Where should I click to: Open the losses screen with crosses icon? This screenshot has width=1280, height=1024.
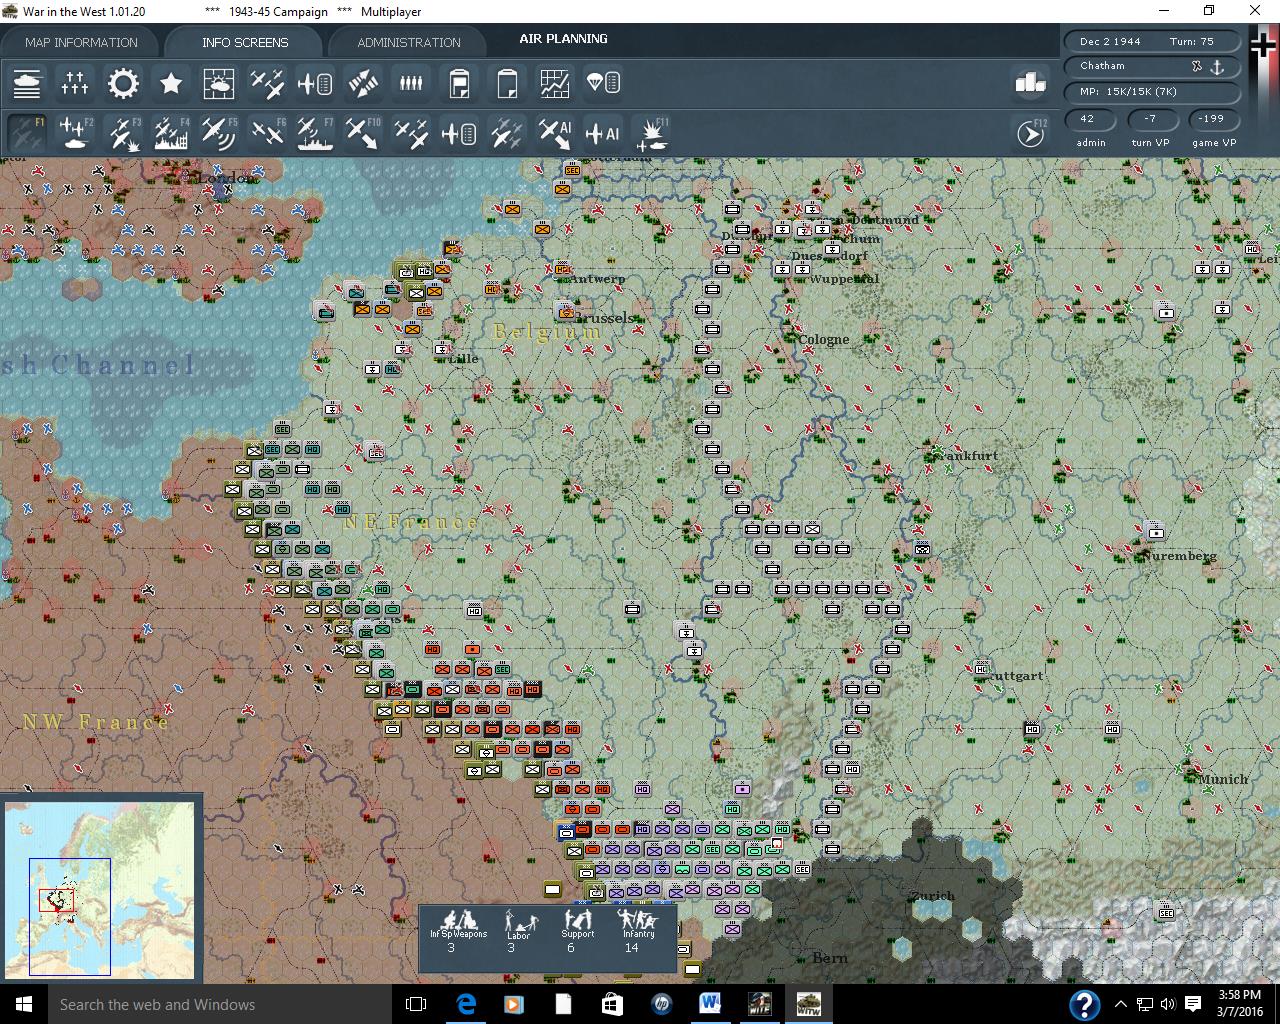tap(75, 83)
